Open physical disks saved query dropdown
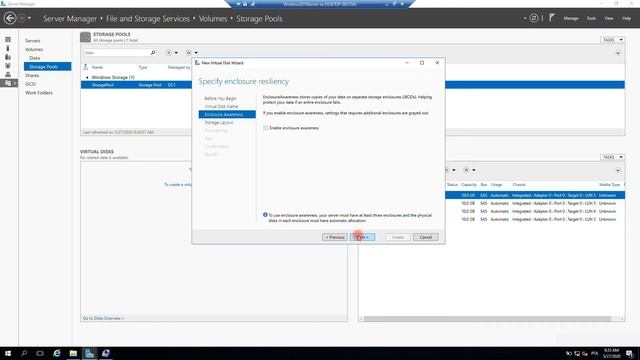This screenshot has width=640, height=360. [469, 170]
